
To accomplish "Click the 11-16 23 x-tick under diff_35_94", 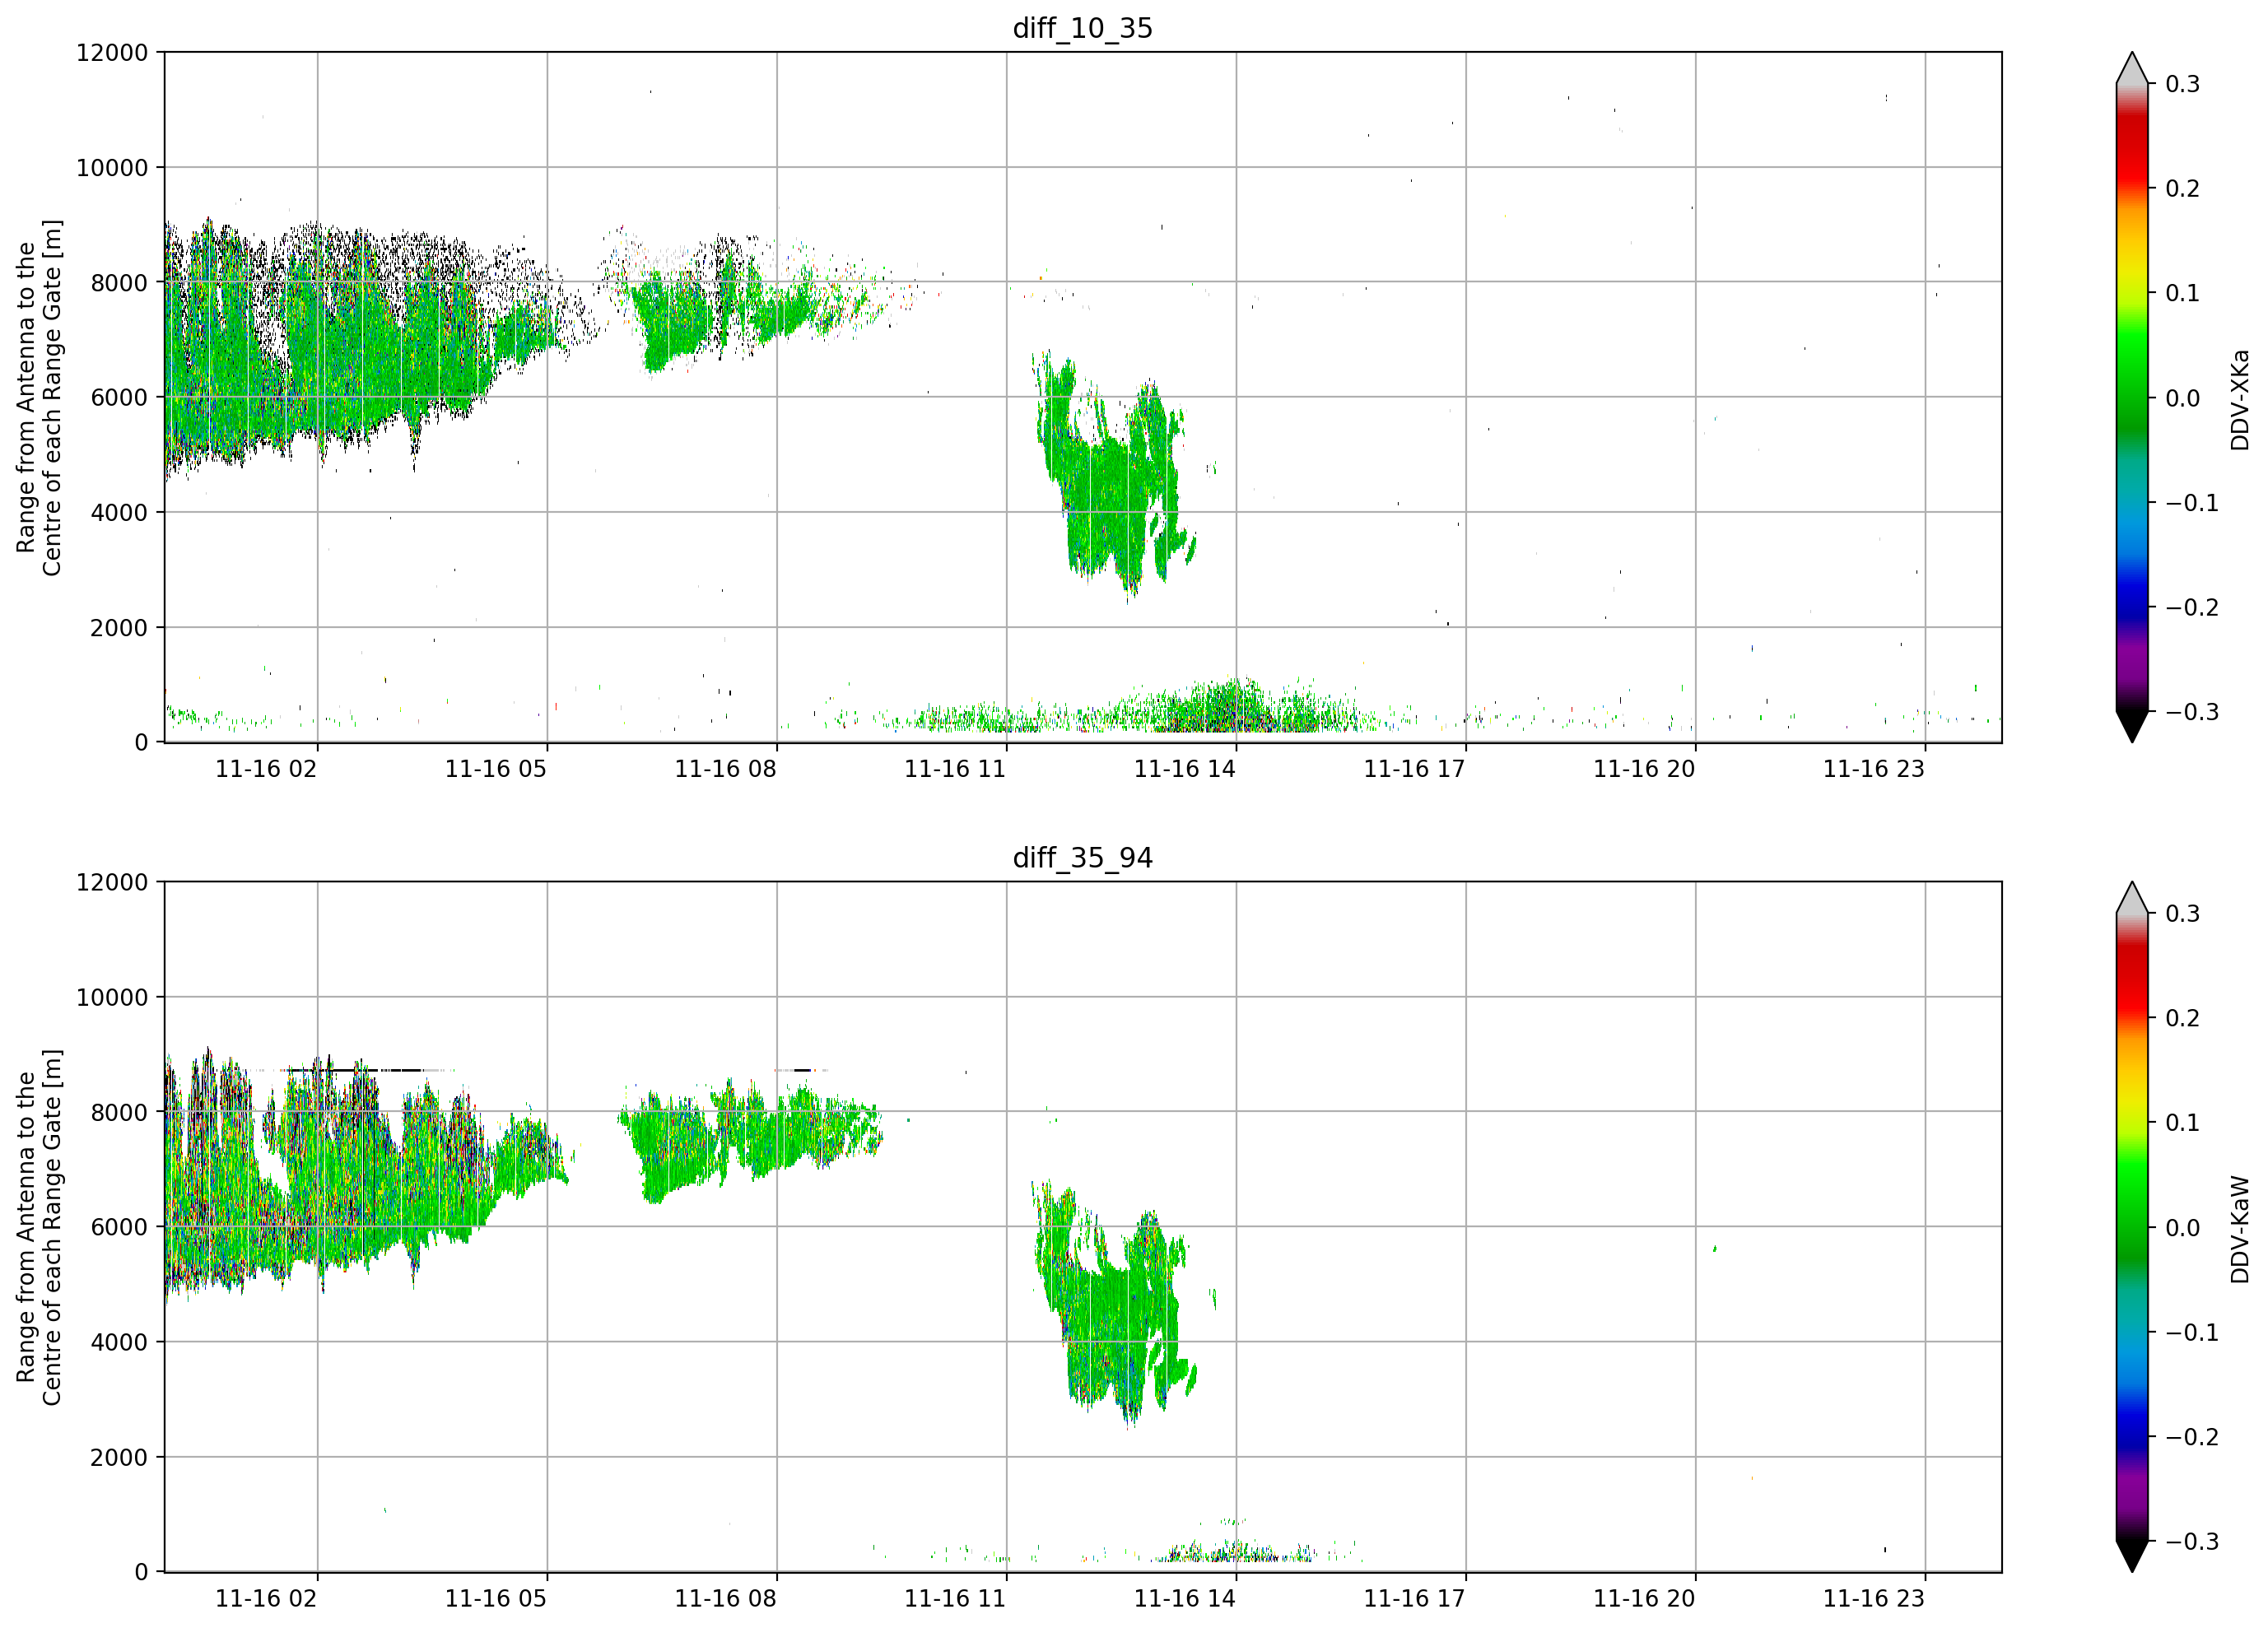I will [1874, 1599].
